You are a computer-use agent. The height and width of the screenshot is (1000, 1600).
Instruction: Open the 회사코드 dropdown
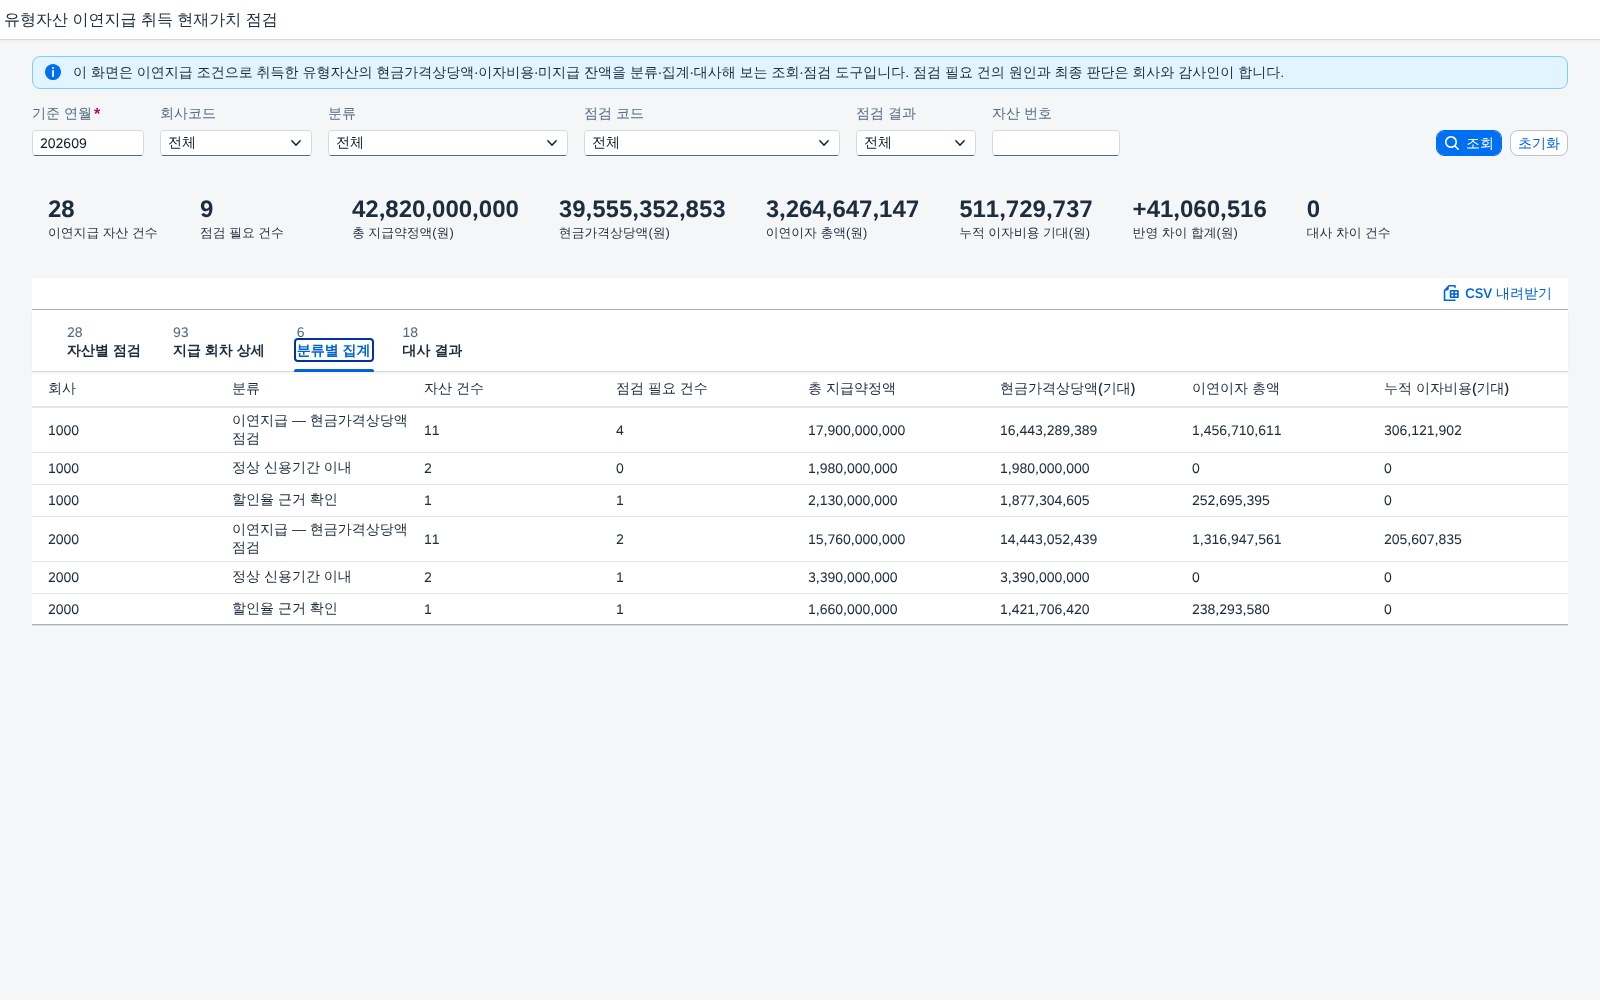[x=236, y=143]
